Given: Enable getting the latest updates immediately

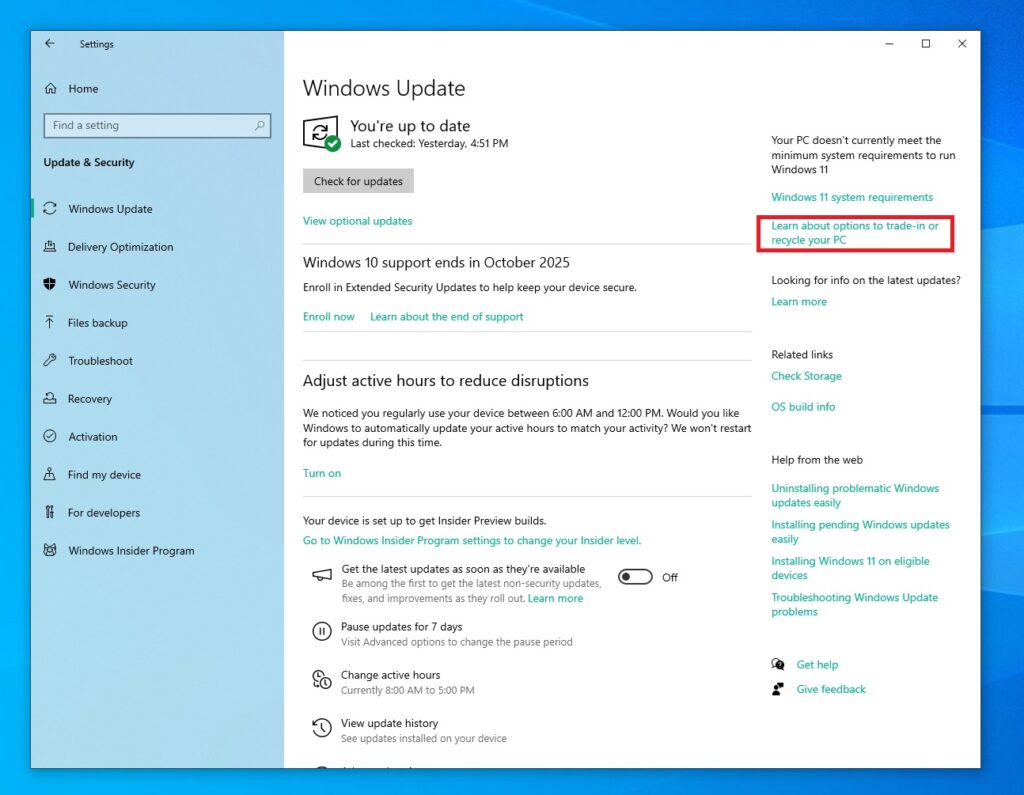Looking at the screenshot, I should pos(636,577).
